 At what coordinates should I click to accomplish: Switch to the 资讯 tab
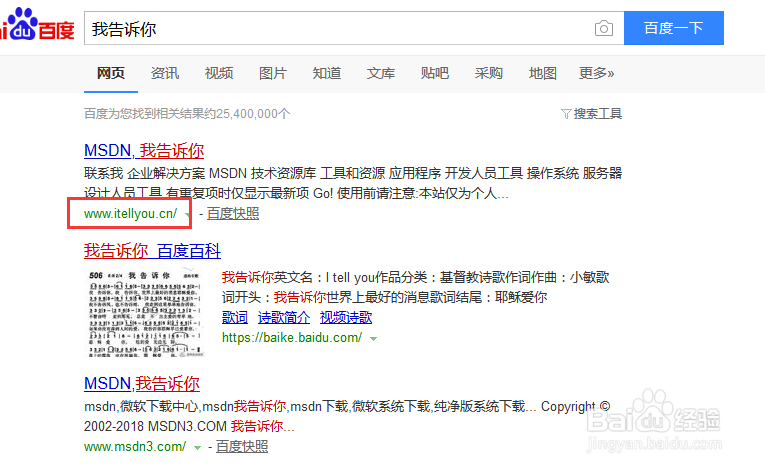coord(165,73)
